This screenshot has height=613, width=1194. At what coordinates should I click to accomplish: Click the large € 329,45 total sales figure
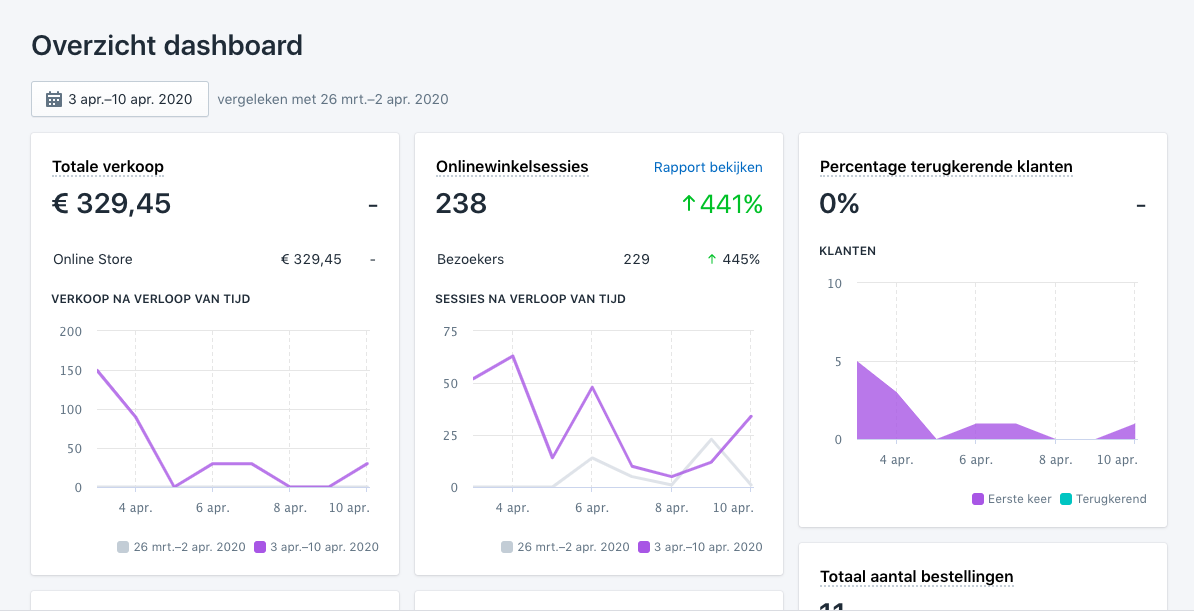pos(111,204)
